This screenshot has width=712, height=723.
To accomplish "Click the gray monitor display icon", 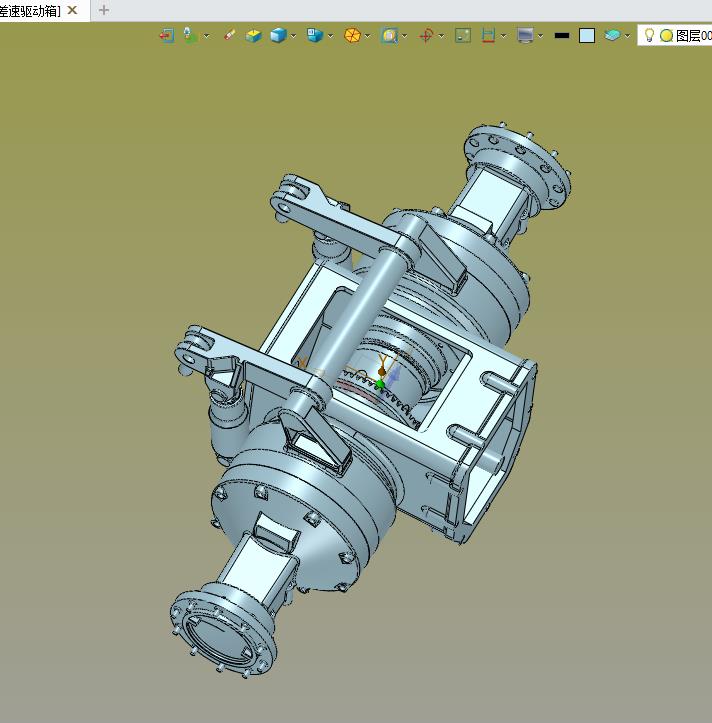I will [x=525, y=35].
